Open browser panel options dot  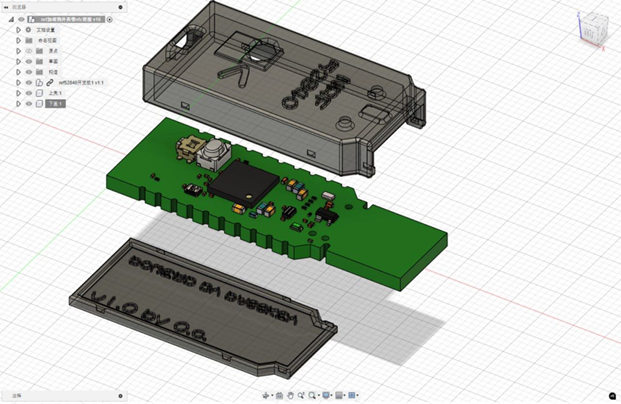121,7
